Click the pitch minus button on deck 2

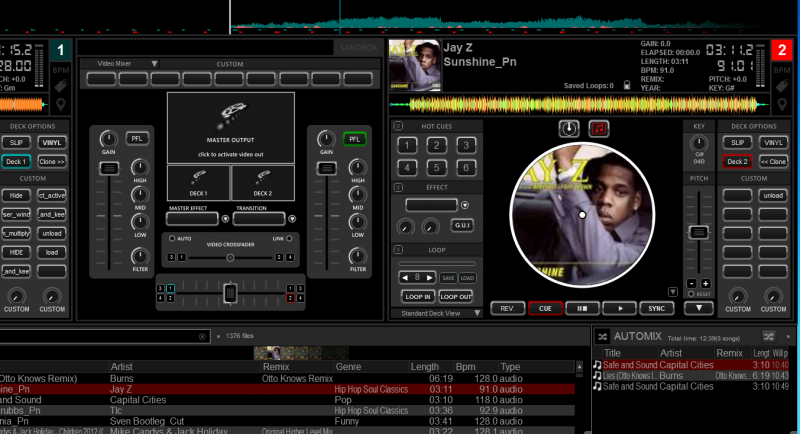(x=692, y=284)
